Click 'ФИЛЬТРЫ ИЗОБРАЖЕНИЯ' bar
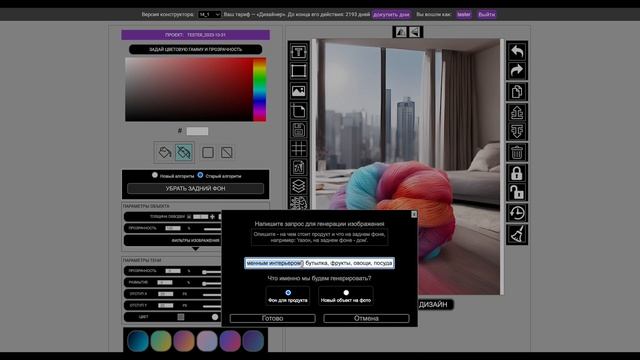Viewport: 640px width, 360px height. click(173, 240)
